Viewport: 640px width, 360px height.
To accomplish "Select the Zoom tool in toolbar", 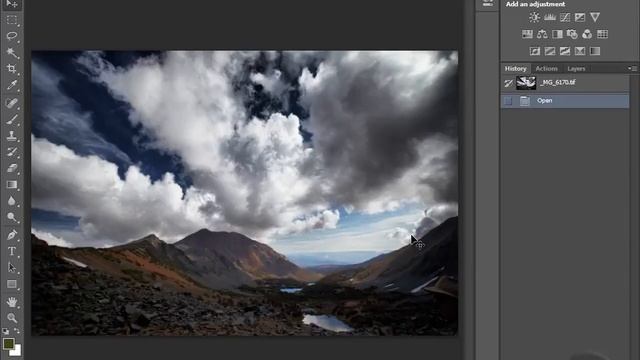I will coord(11,318).
